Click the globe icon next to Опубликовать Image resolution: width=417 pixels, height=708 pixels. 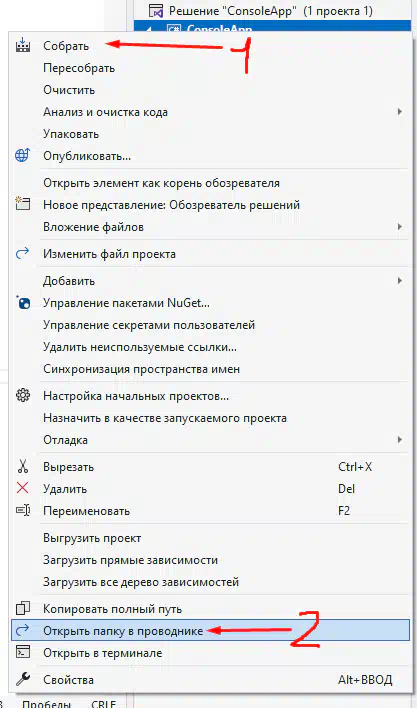coord(22,156)
